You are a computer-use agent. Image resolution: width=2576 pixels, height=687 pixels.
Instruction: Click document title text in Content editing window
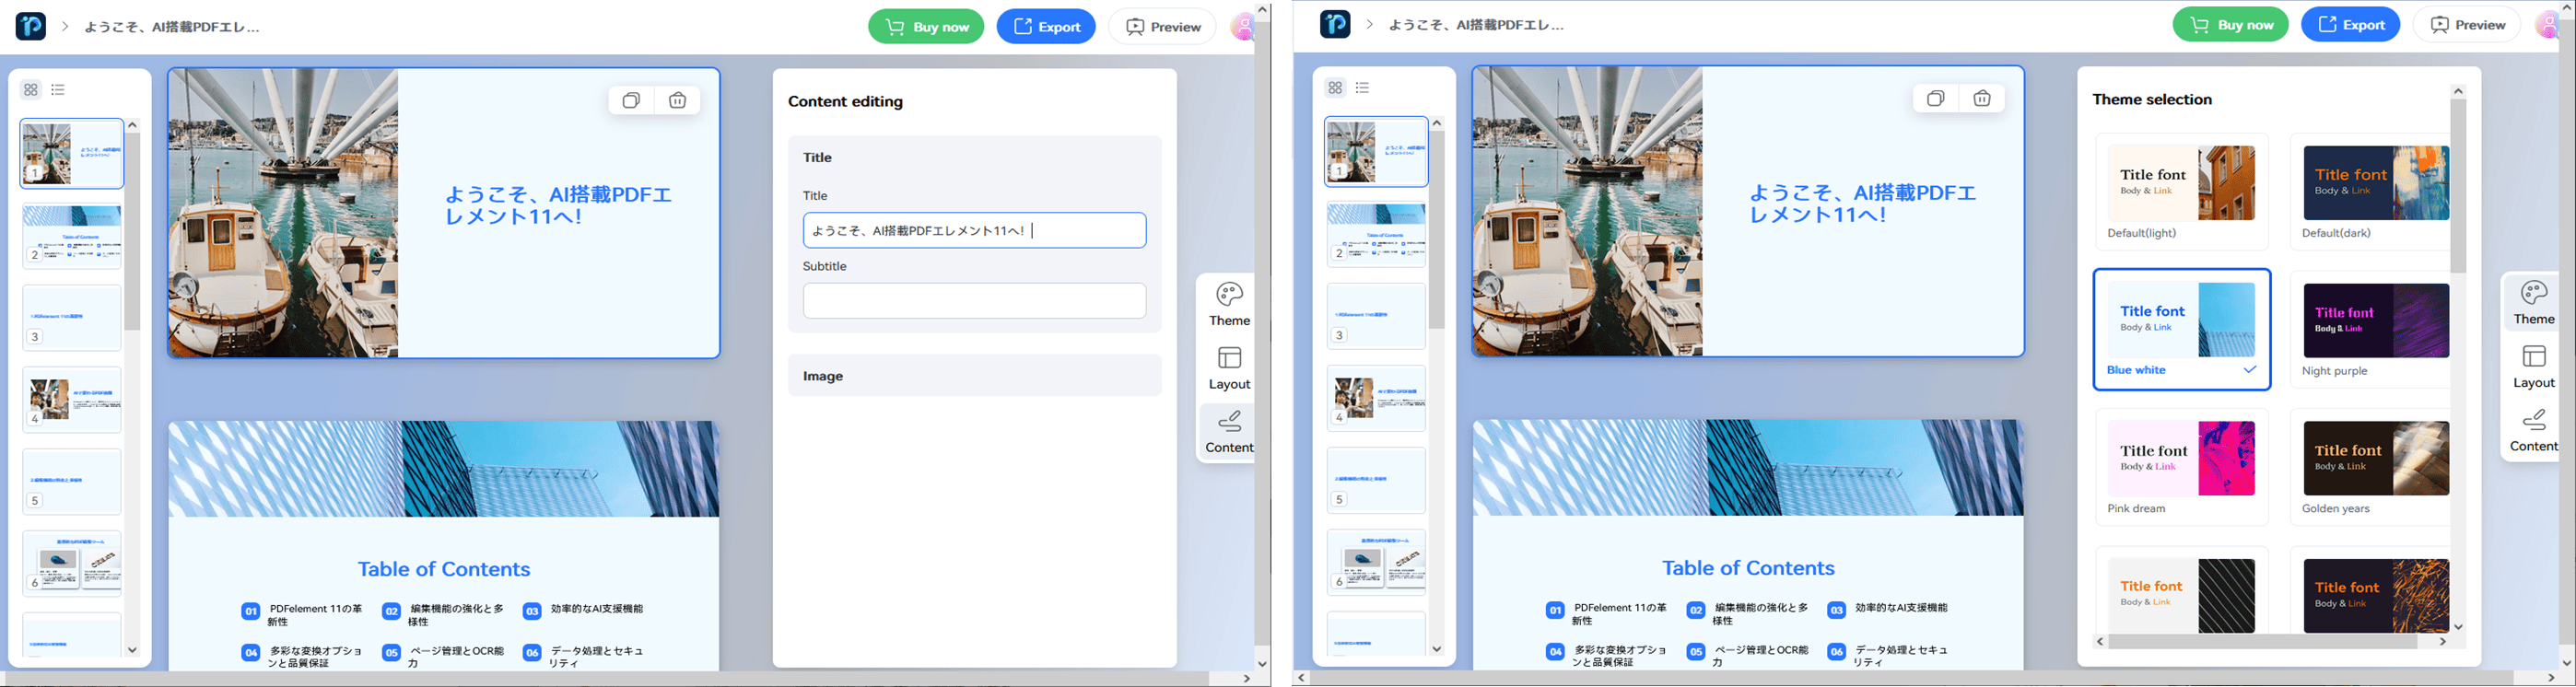click(x=172, y=27)
